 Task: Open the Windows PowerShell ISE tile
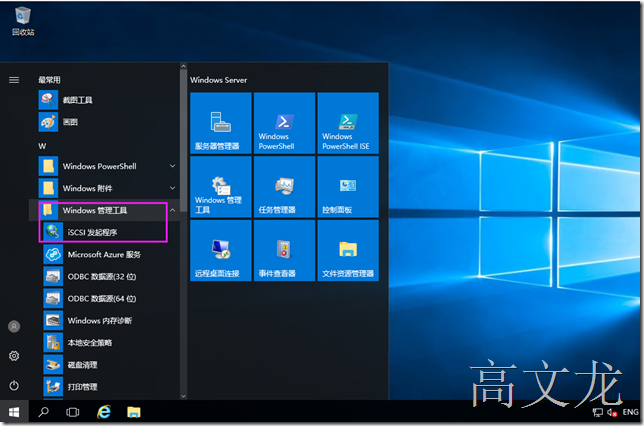[348, 123]
